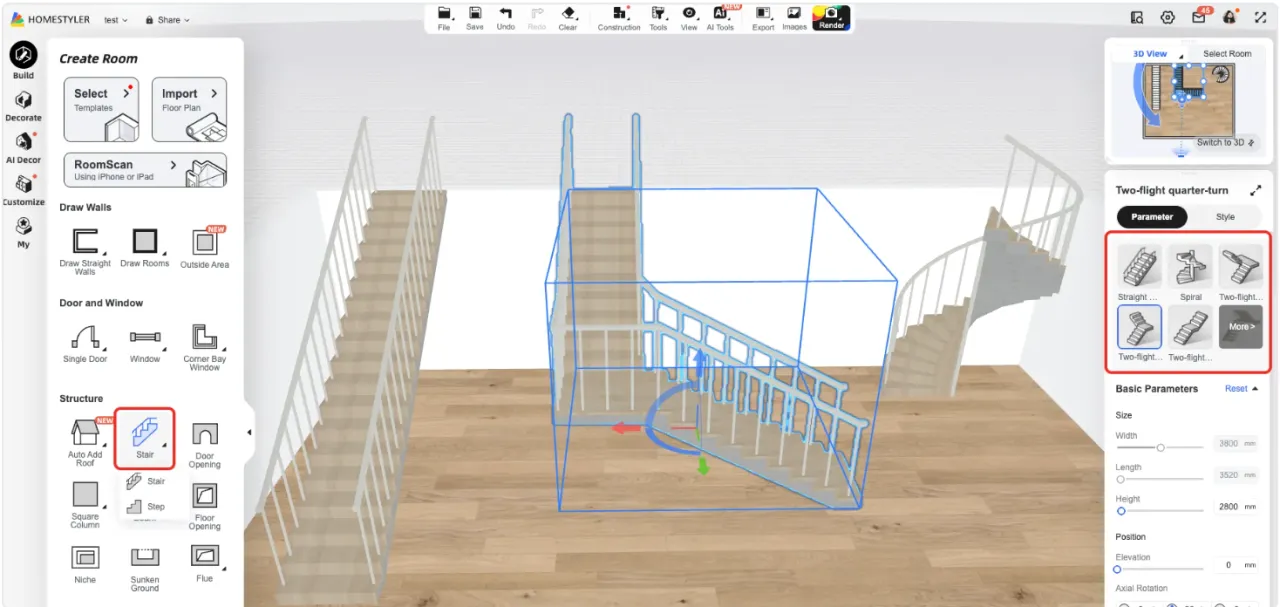Switch to the Style tab
The height and width of the screenshot is (607, 1280).
click(x=1225, y=217)
